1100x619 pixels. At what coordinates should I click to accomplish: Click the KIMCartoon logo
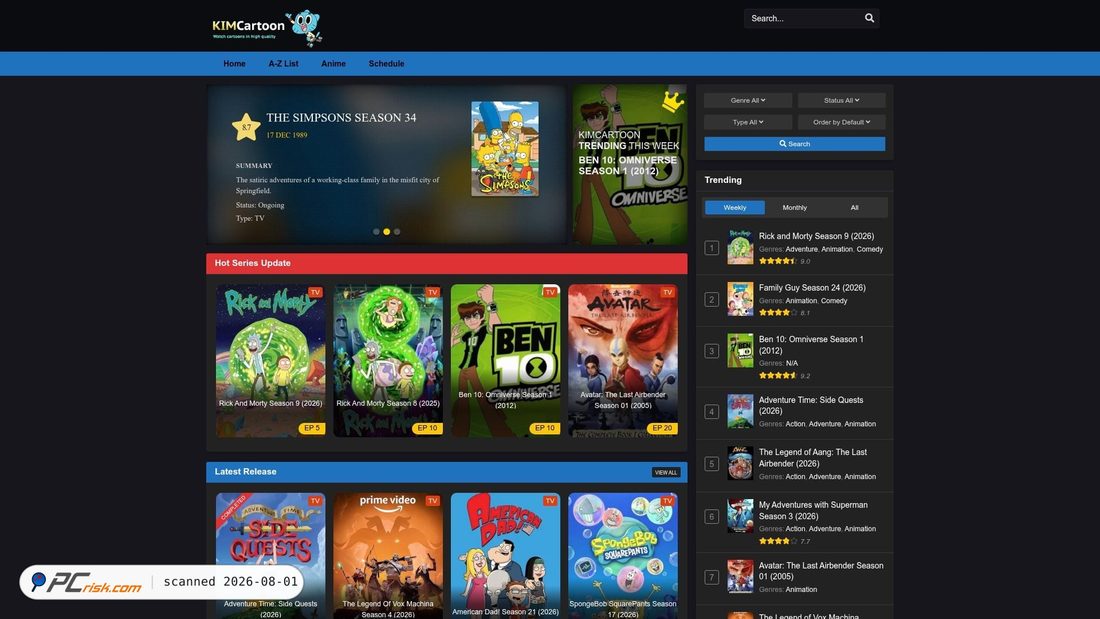click(267, 28)
